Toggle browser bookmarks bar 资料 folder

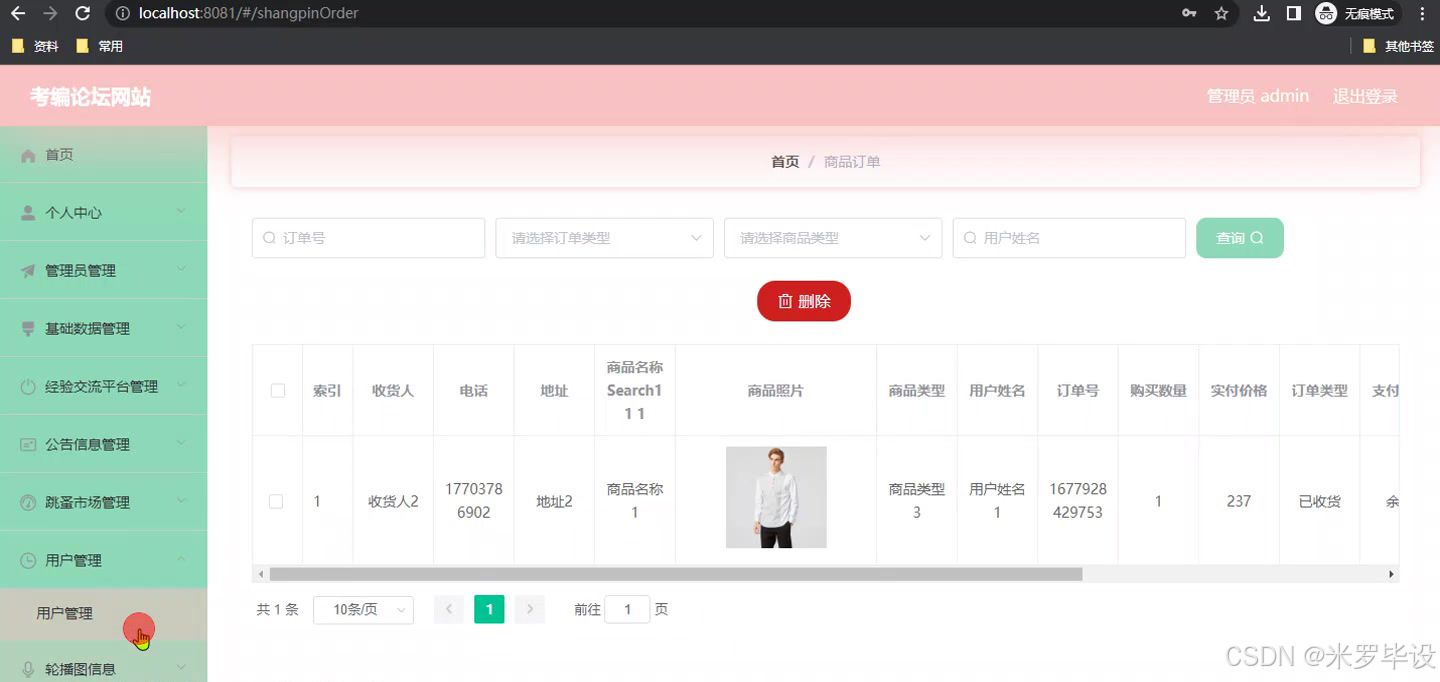pyautogui.click(x=35, y=45)
